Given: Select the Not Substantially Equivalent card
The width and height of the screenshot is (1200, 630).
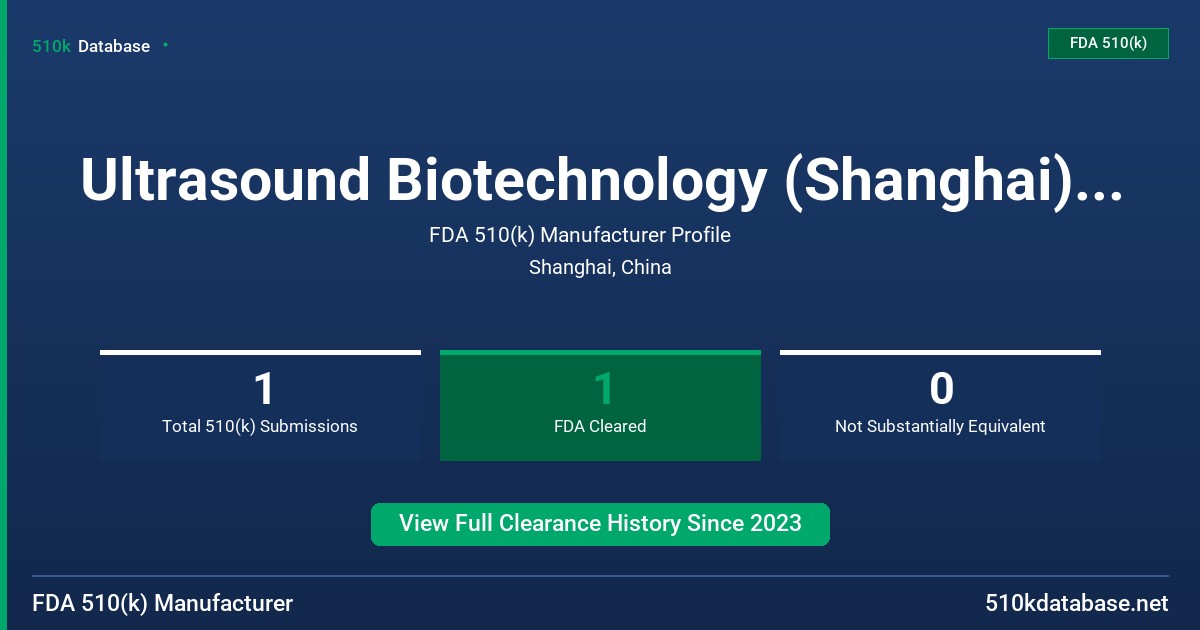Looking at the screenshot, I should point(940,405).
